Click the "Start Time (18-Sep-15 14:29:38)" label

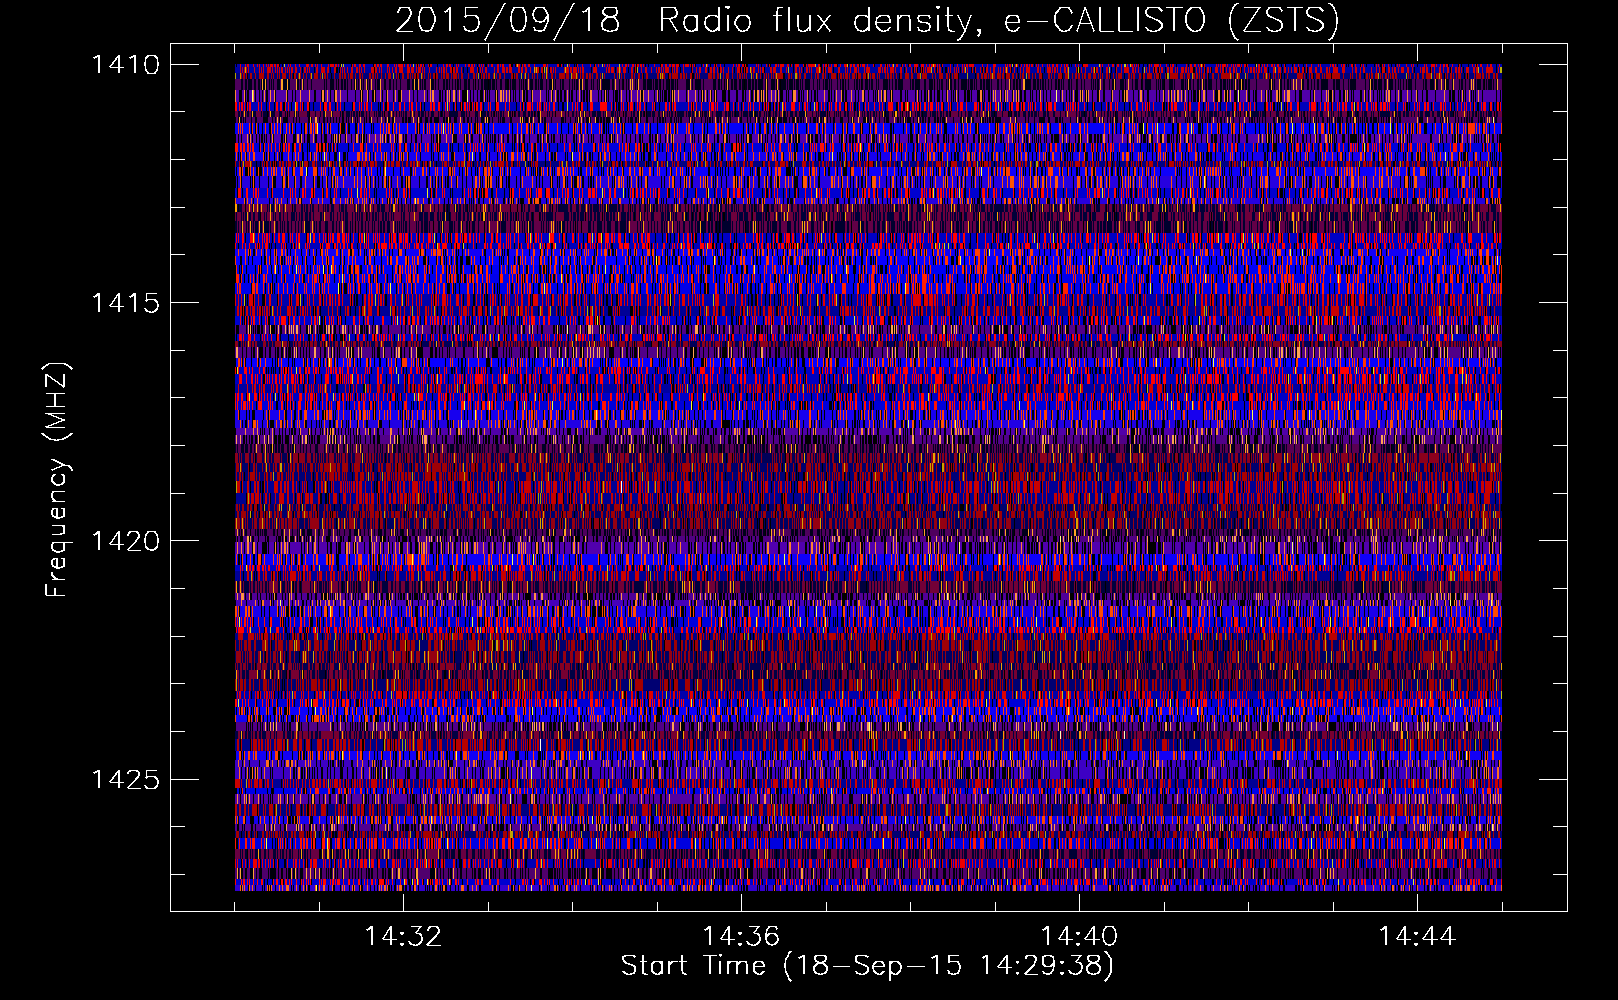(x=867, y=966)
